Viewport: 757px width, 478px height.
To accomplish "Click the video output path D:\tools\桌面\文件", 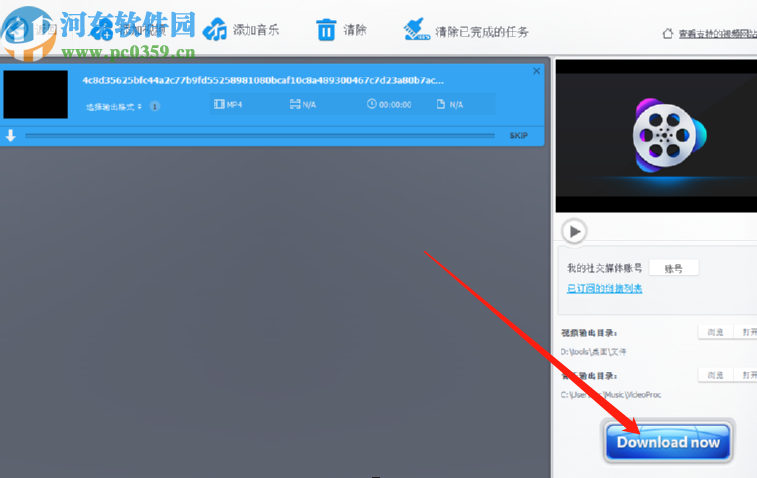I will pos(593,352).
